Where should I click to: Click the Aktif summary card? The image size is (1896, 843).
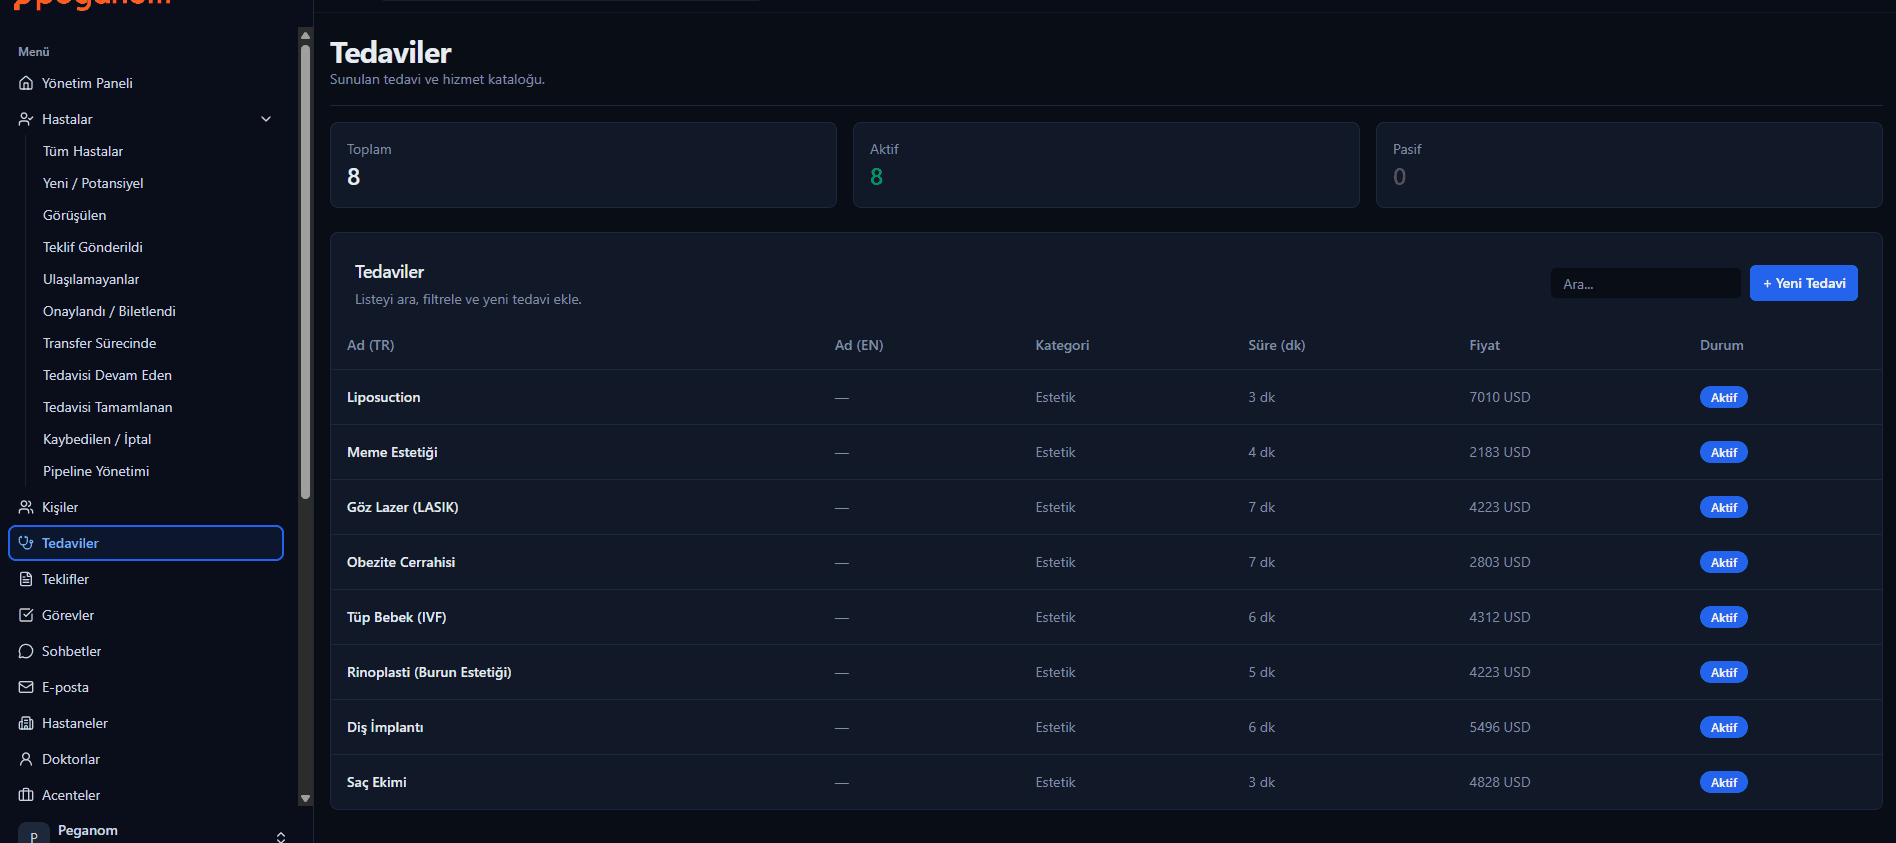click(1106, 165)
